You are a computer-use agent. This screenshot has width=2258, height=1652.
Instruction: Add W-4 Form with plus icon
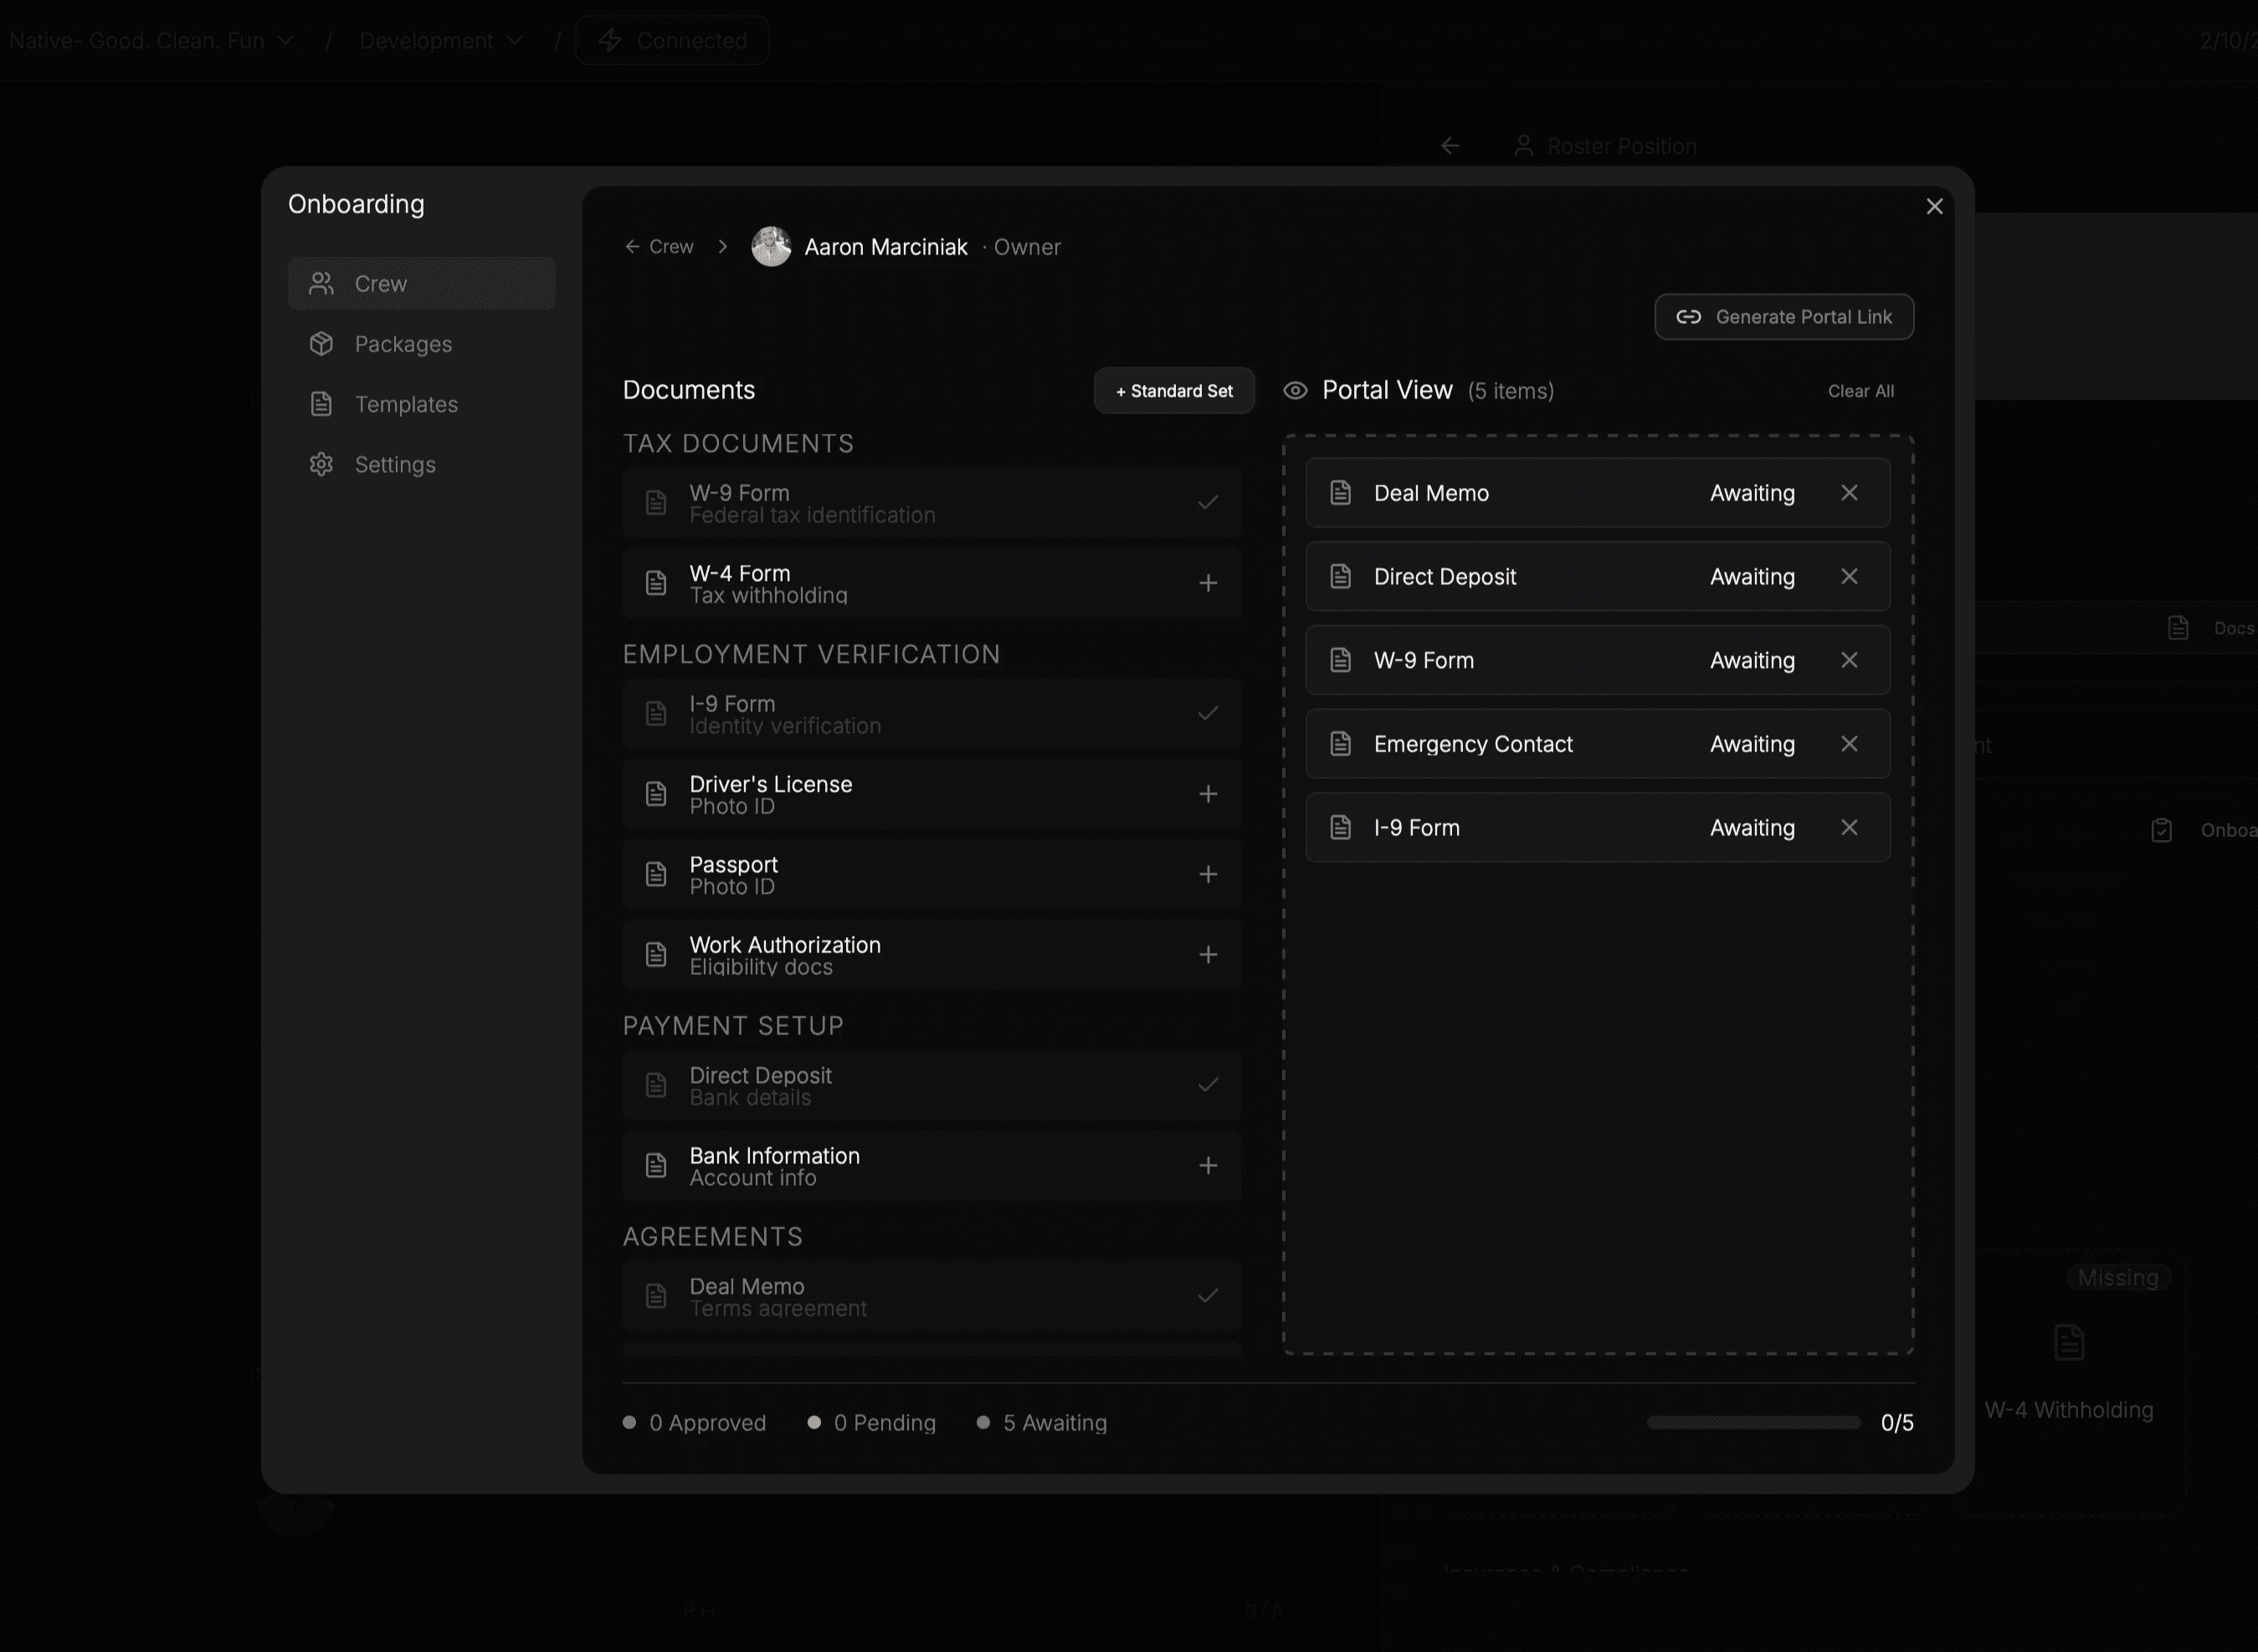point(1208,583)
